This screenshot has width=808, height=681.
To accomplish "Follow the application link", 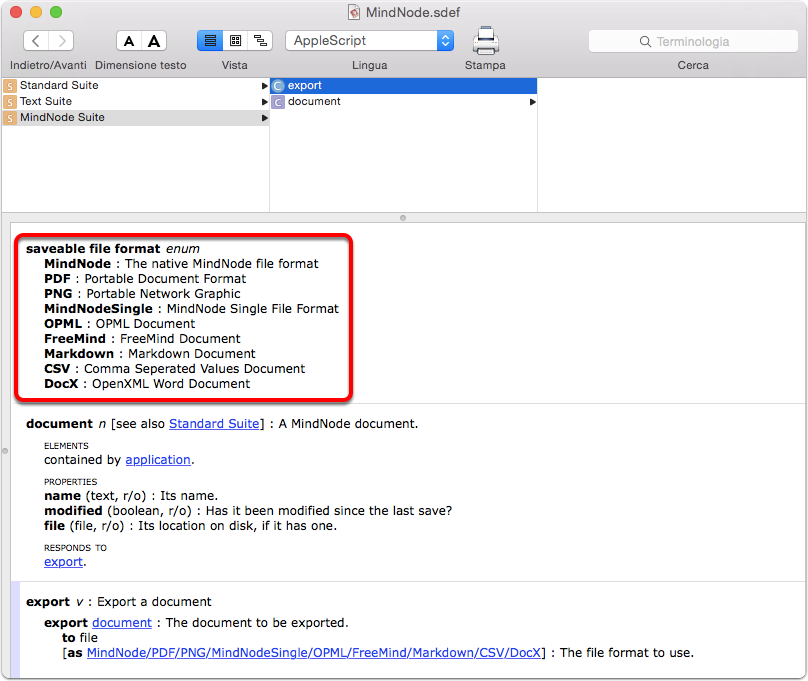I will pos(158,459).
